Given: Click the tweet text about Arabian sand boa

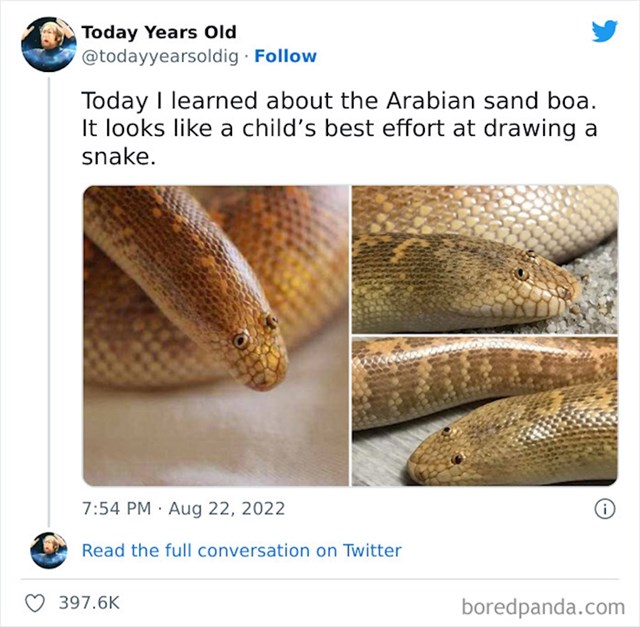Looking at the screenshot, I should [339, 128].
